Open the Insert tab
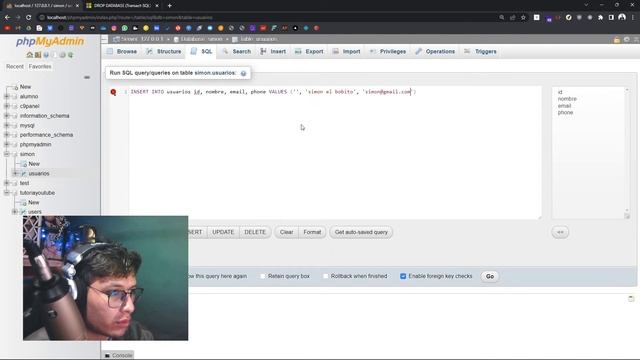Image resolution: width=640 pixels, height=360 pixels. pos(273,51)
